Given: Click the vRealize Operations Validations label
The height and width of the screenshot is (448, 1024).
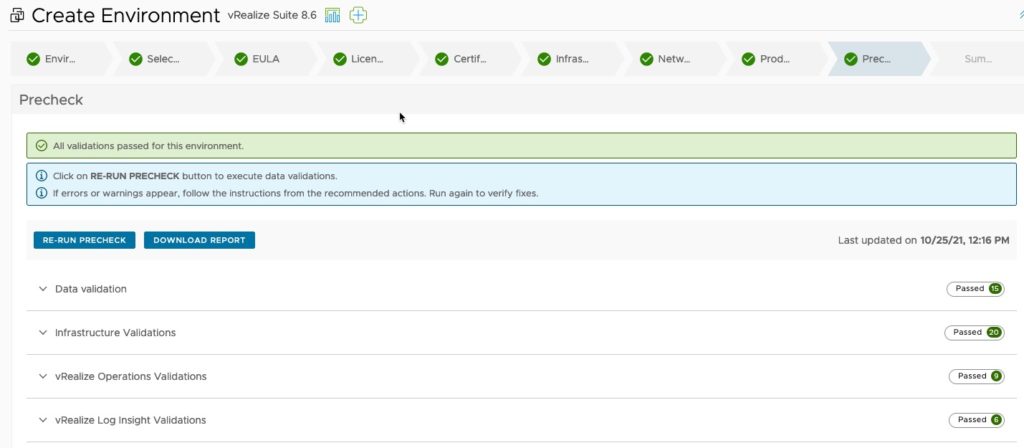Looking at the screenshot, I should pos(131,376).
